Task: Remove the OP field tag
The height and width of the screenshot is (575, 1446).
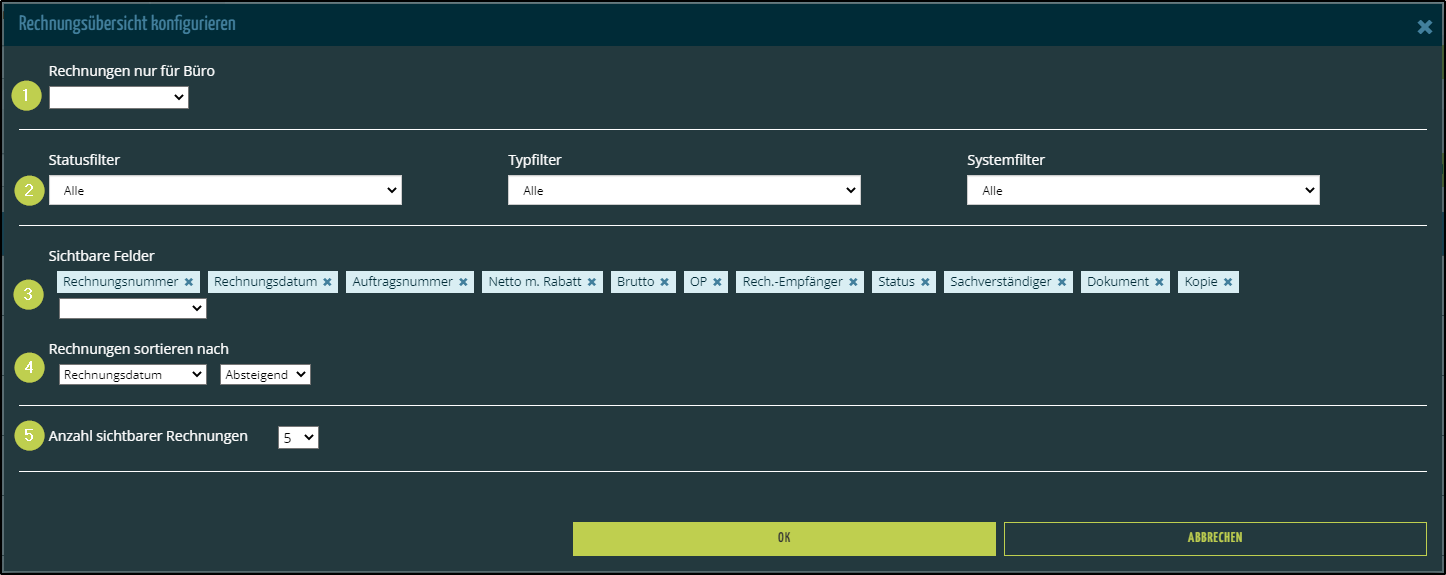Action: pyautogui.click(x=717, y=282)
